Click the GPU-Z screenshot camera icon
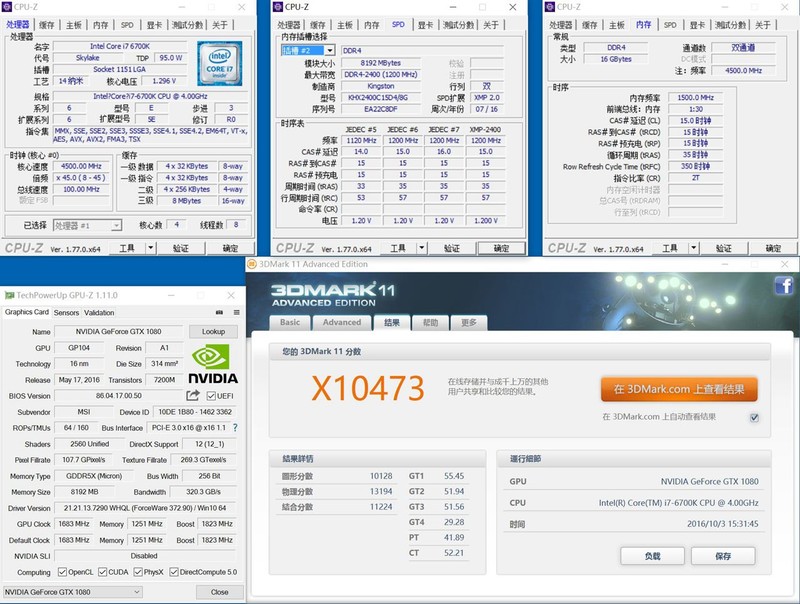Image resolution: width=800 pixels, height=604 pixels. pyautogui.click(x=219, y=312)
